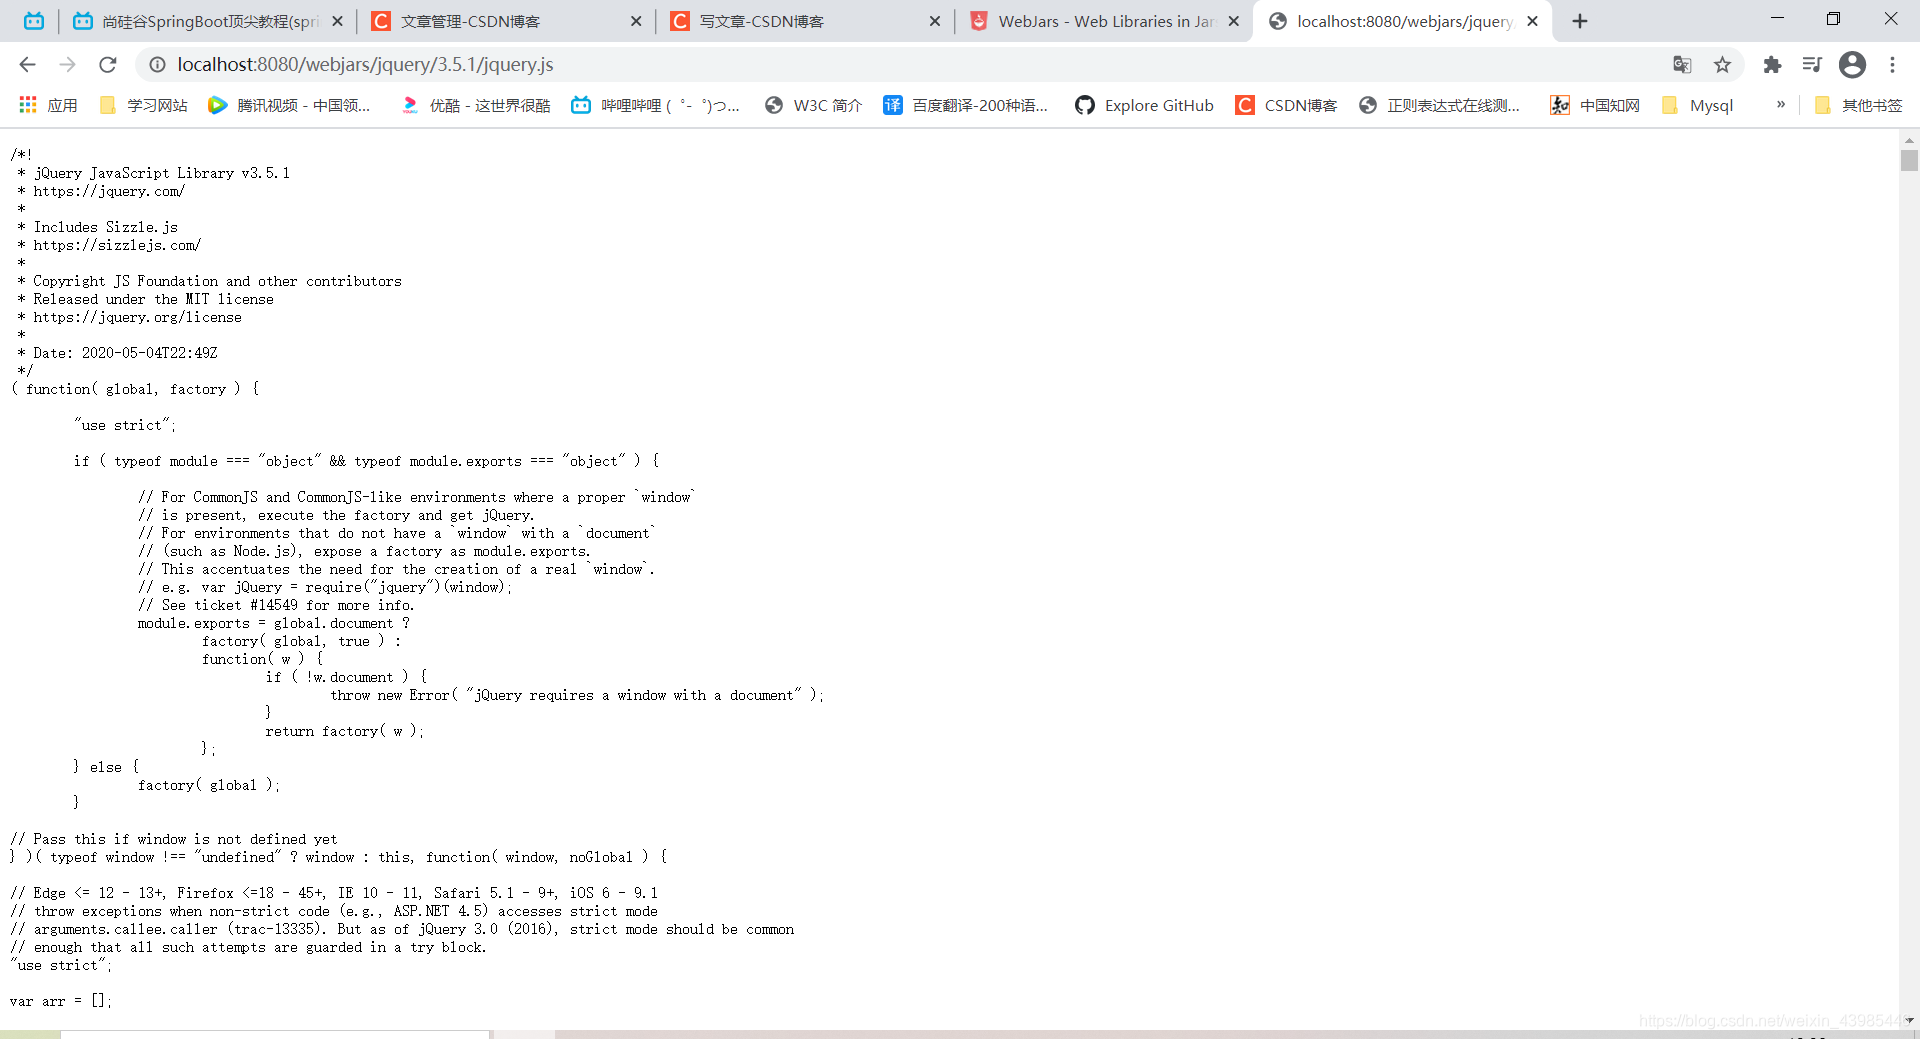Switch to the first pinned bilibili tab
This screenshot has height=1039, width=1920.
point(34,21)
